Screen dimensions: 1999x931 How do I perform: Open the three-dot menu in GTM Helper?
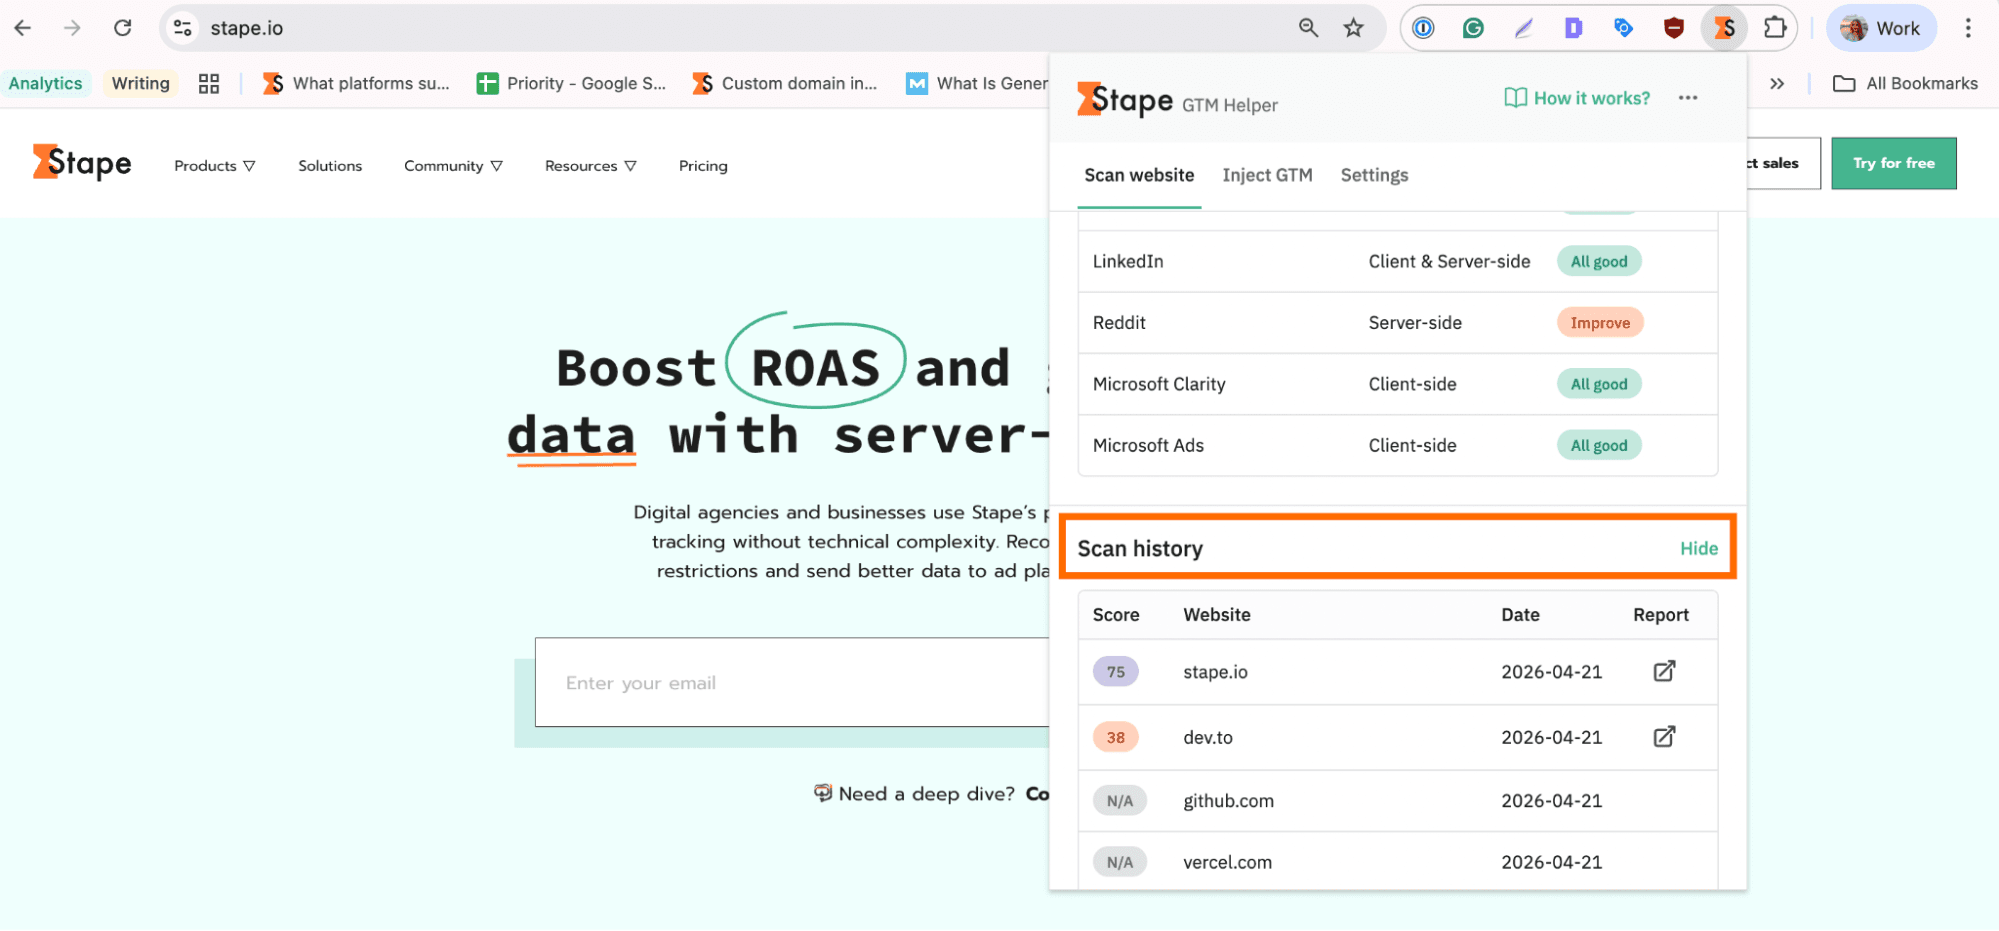pyautogui.click(x=1688, y=98)
